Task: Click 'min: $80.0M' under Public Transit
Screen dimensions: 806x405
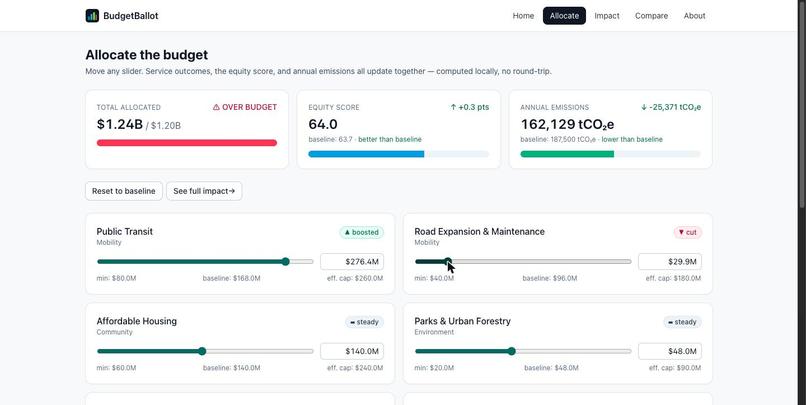Action: (116, 279)
